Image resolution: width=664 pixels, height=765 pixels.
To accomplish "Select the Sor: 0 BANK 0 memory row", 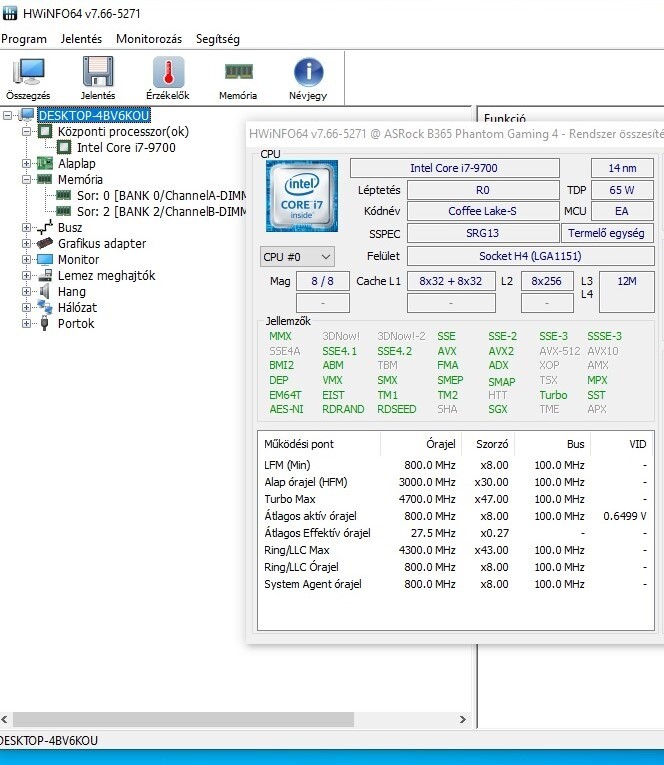I will click(161, 196).
